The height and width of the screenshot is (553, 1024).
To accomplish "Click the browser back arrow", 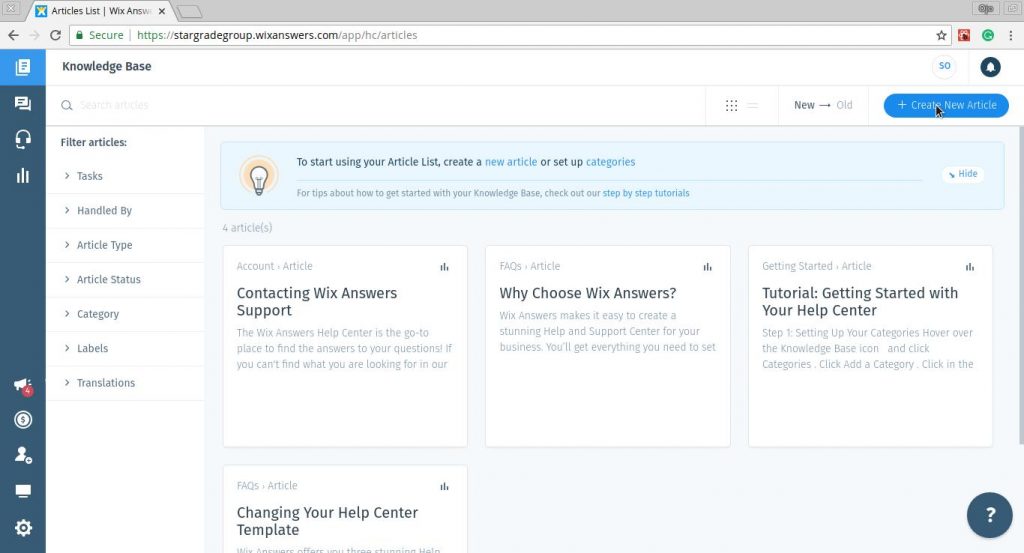I will (13, 35).
